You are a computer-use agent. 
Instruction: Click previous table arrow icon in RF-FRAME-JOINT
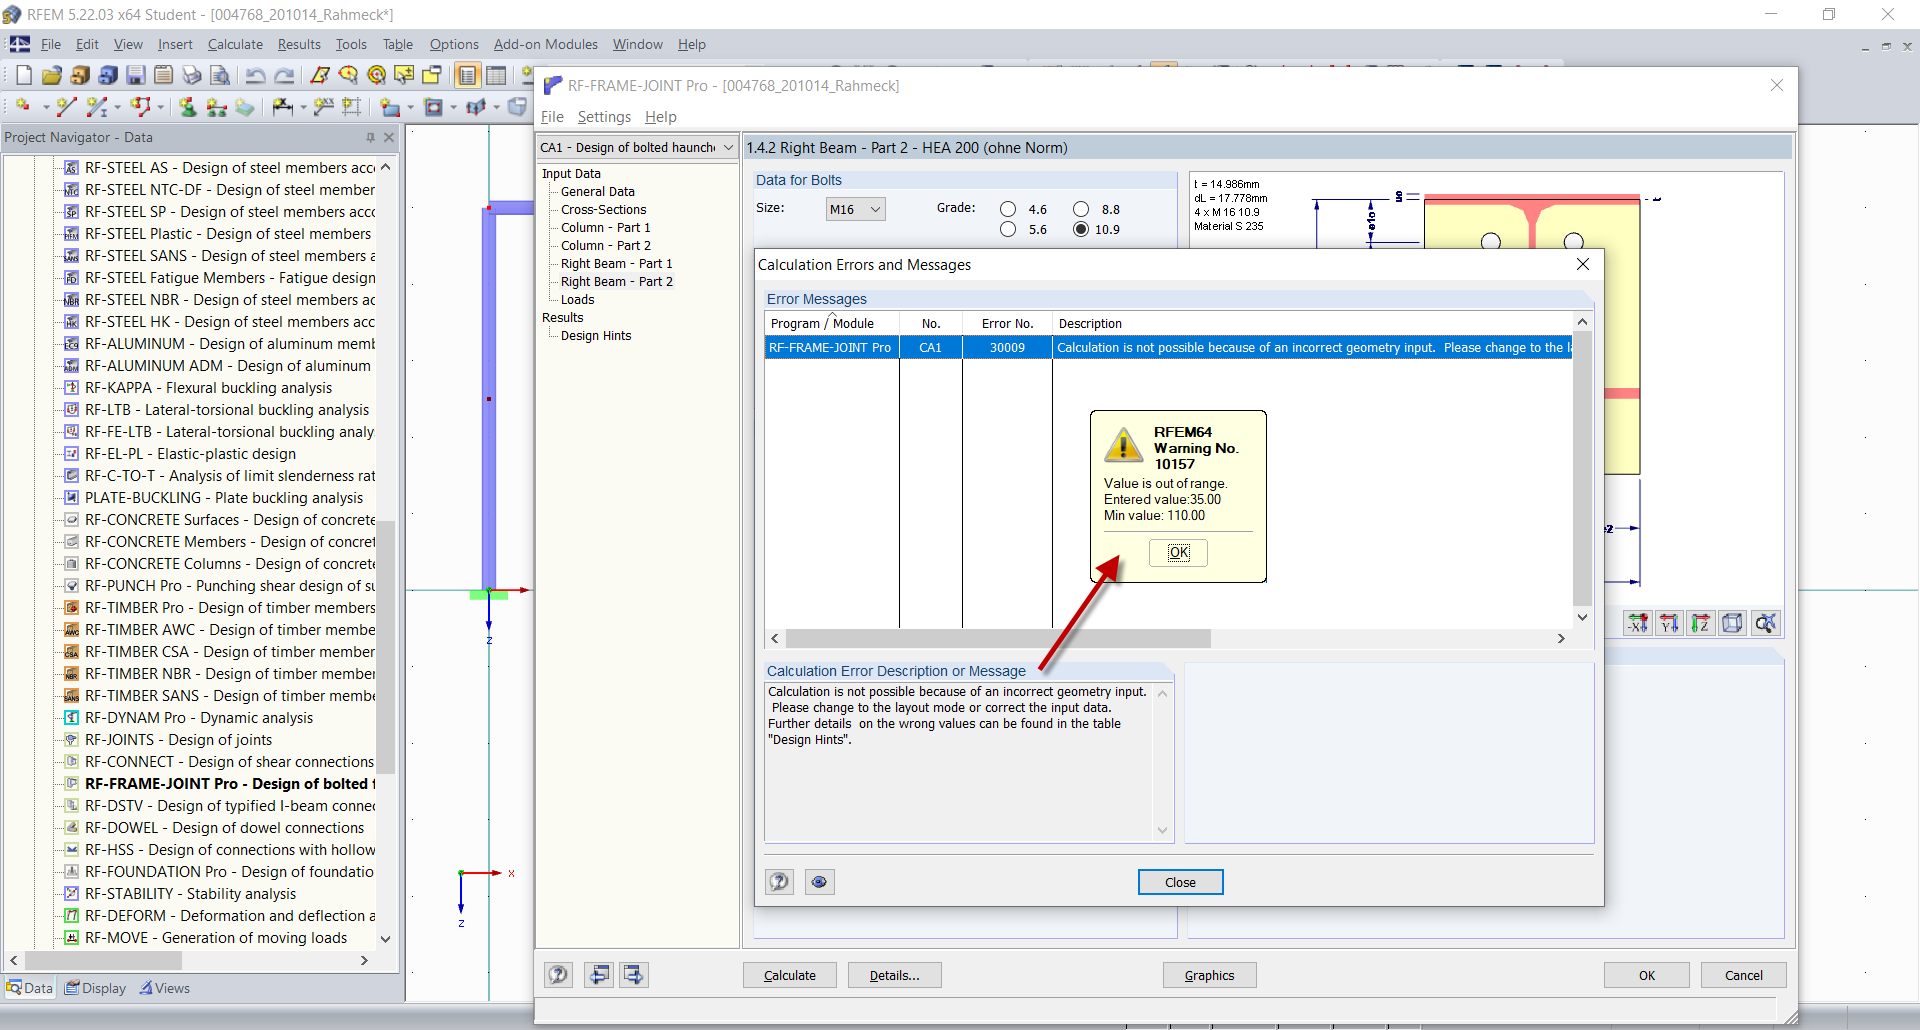pos(599,974)
